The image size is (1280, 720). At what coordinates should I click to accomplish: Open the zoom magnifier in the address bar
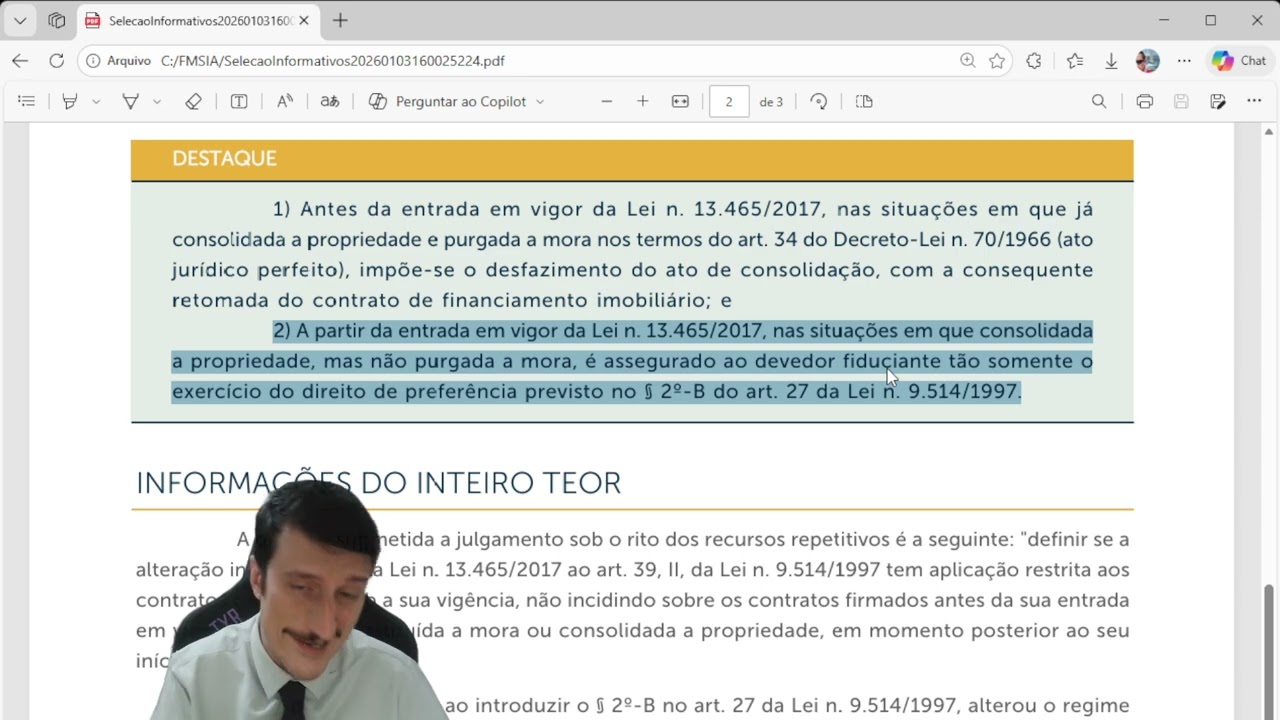point(967,61)
